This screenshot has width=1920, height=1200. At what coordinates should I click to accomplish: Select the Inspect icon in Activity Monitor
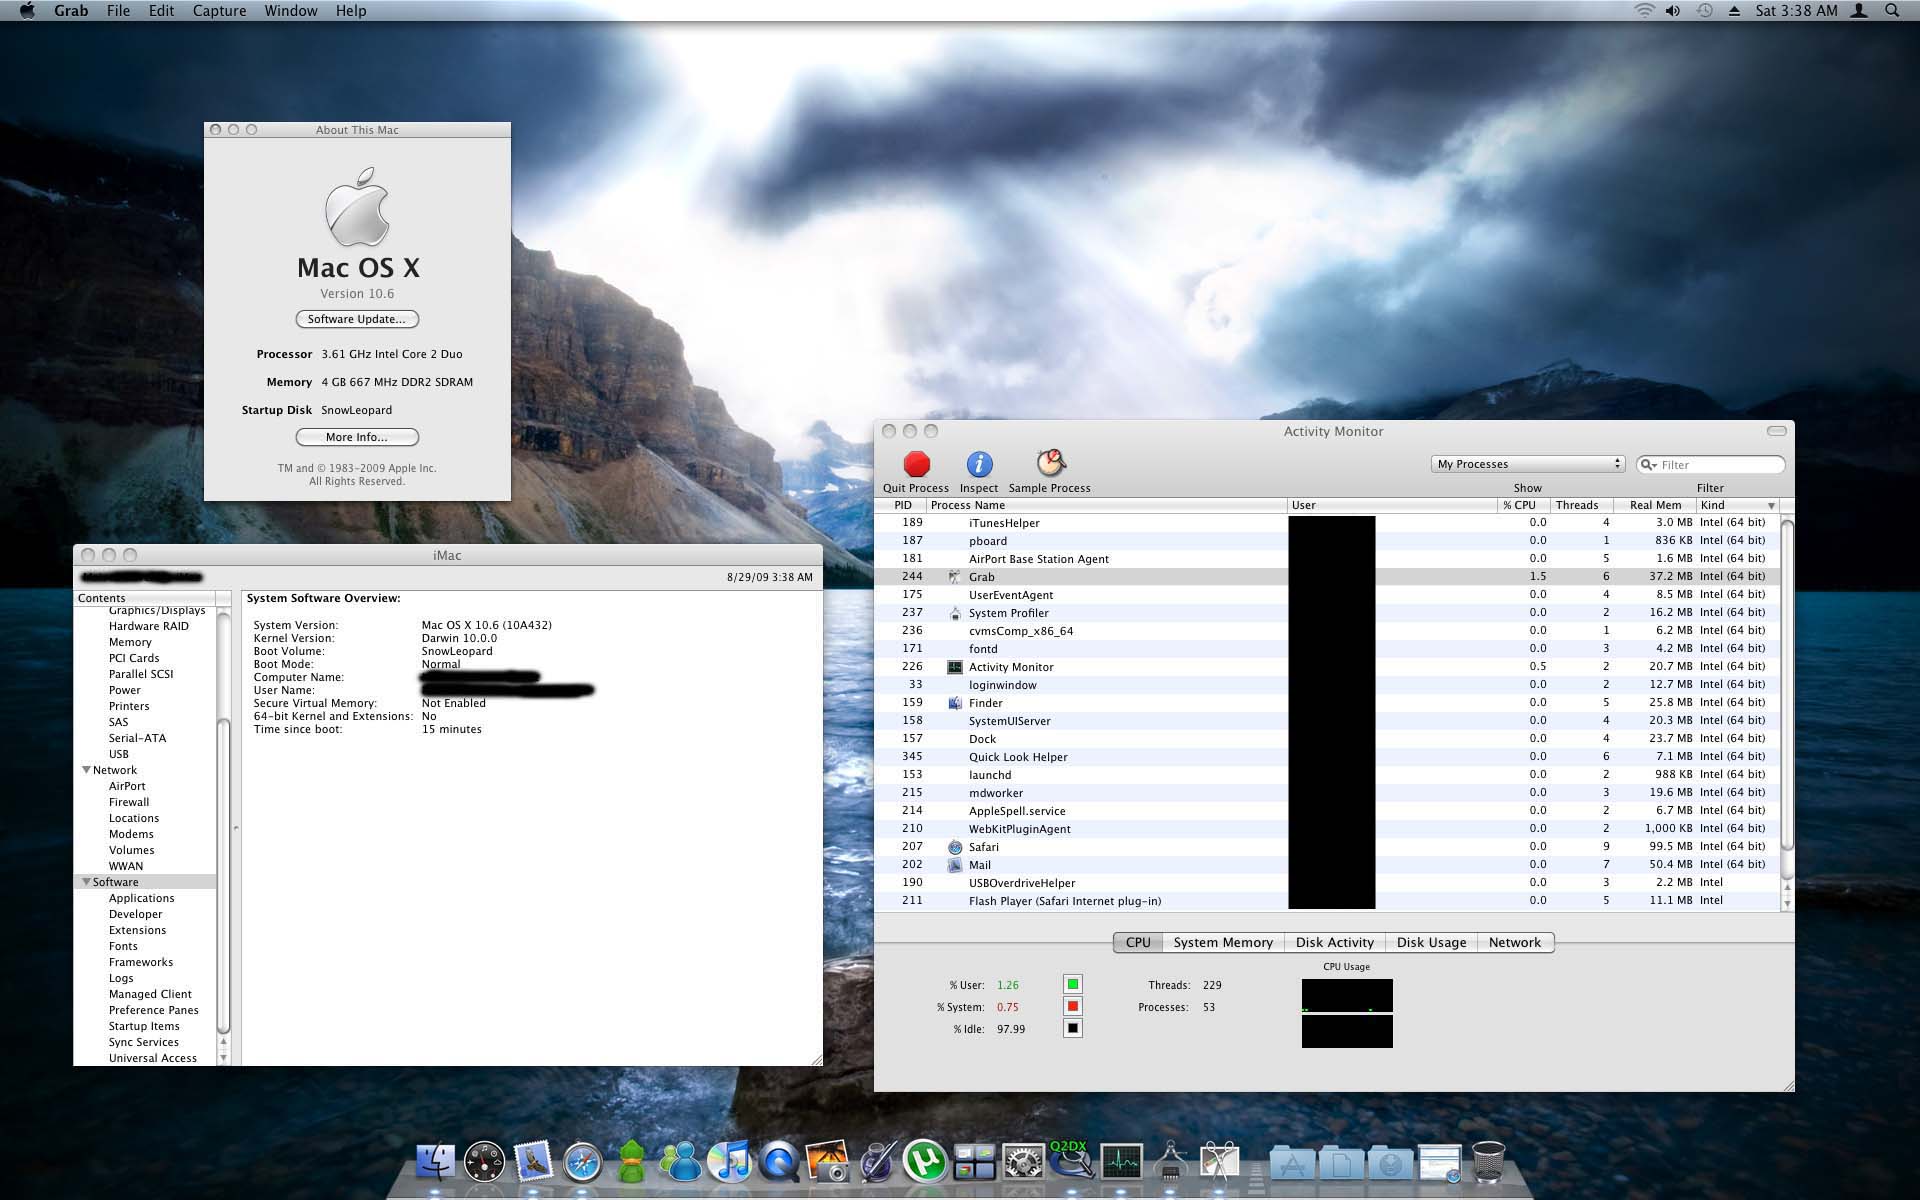coord(978,463)
